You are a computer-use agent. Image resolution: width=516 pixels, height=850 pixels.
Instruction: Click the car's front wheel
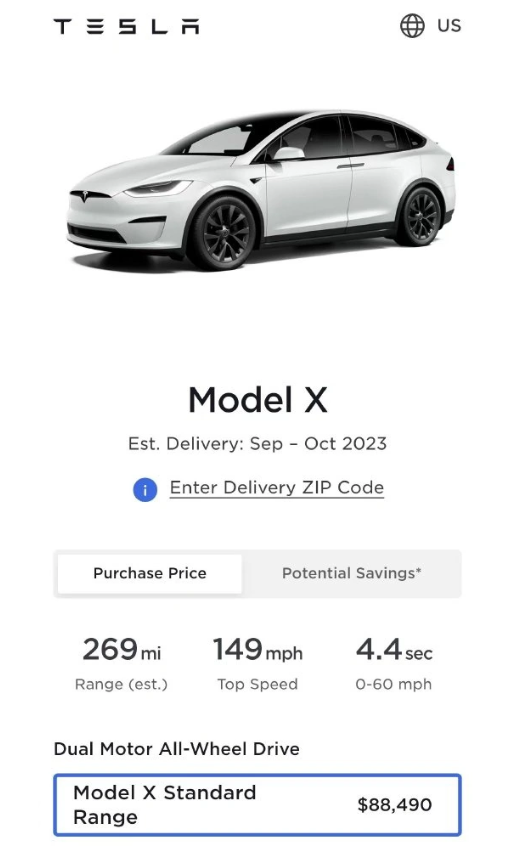point(224,233)
